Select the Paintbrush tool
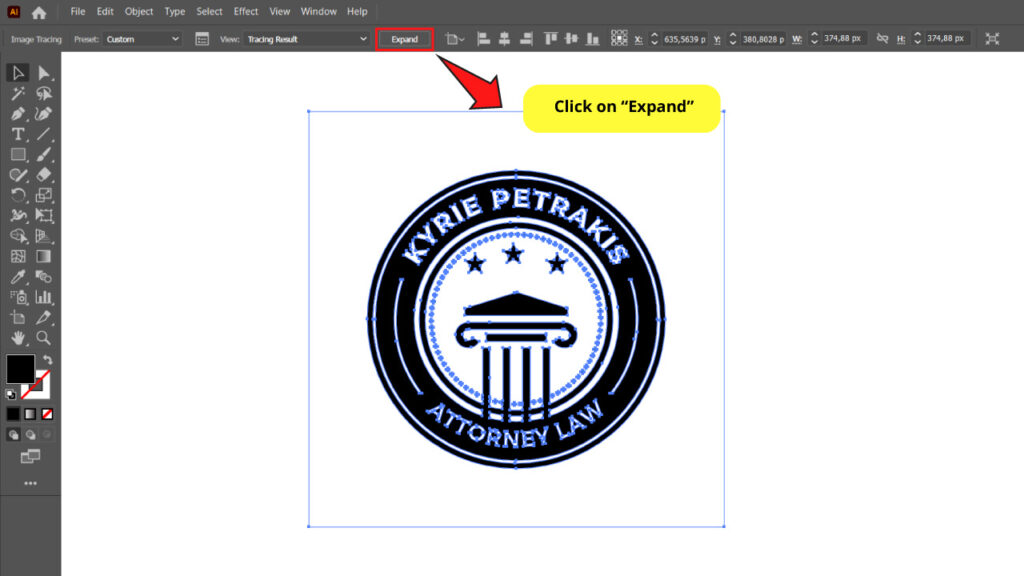 tap(43, 154)
